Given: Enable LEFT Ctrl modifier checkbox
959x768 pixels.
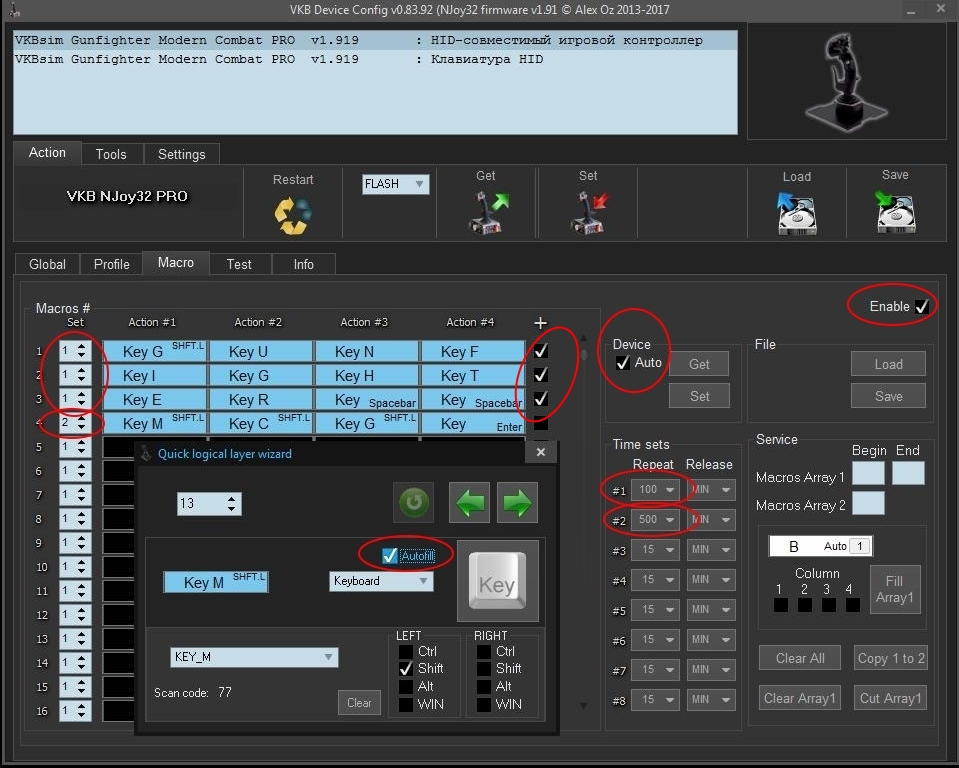Looking at the screenshot, I should [405, 652].
